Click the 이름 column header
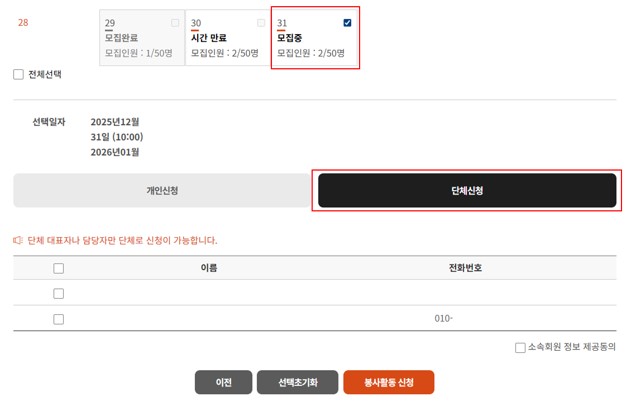Viewport: 636px width, 401px height. coord(209,268)
